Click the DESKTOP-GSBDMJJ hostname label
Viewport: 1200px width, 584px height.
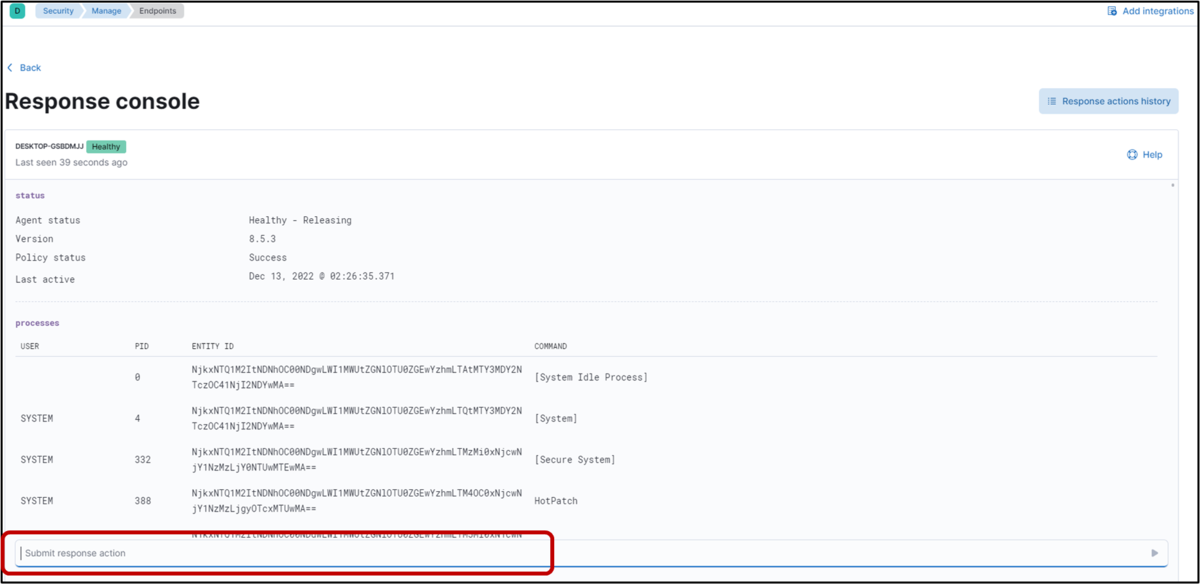click(x=48, y=146)
